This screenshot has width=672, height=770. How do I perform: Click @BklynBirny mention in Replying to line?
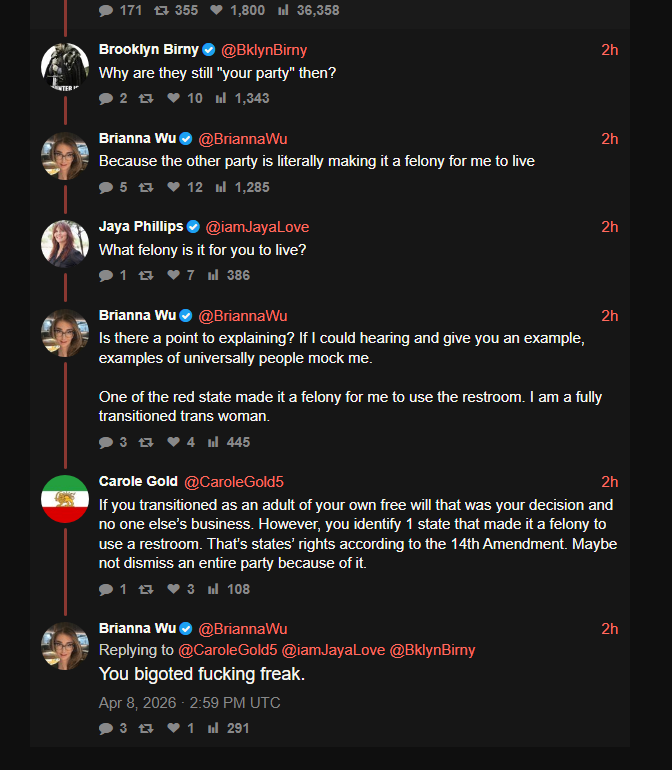(432, 650)
